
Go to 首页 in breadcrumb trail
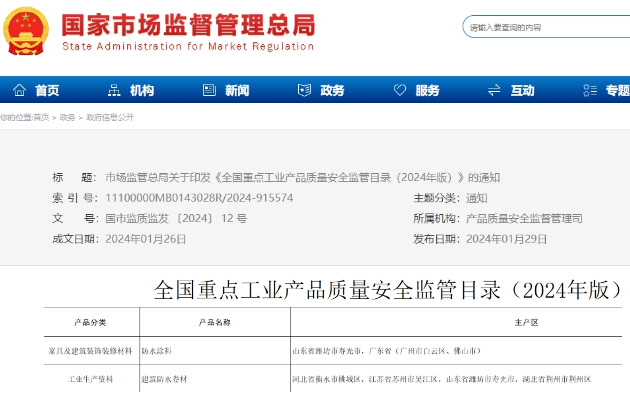(x=41, y=117)
